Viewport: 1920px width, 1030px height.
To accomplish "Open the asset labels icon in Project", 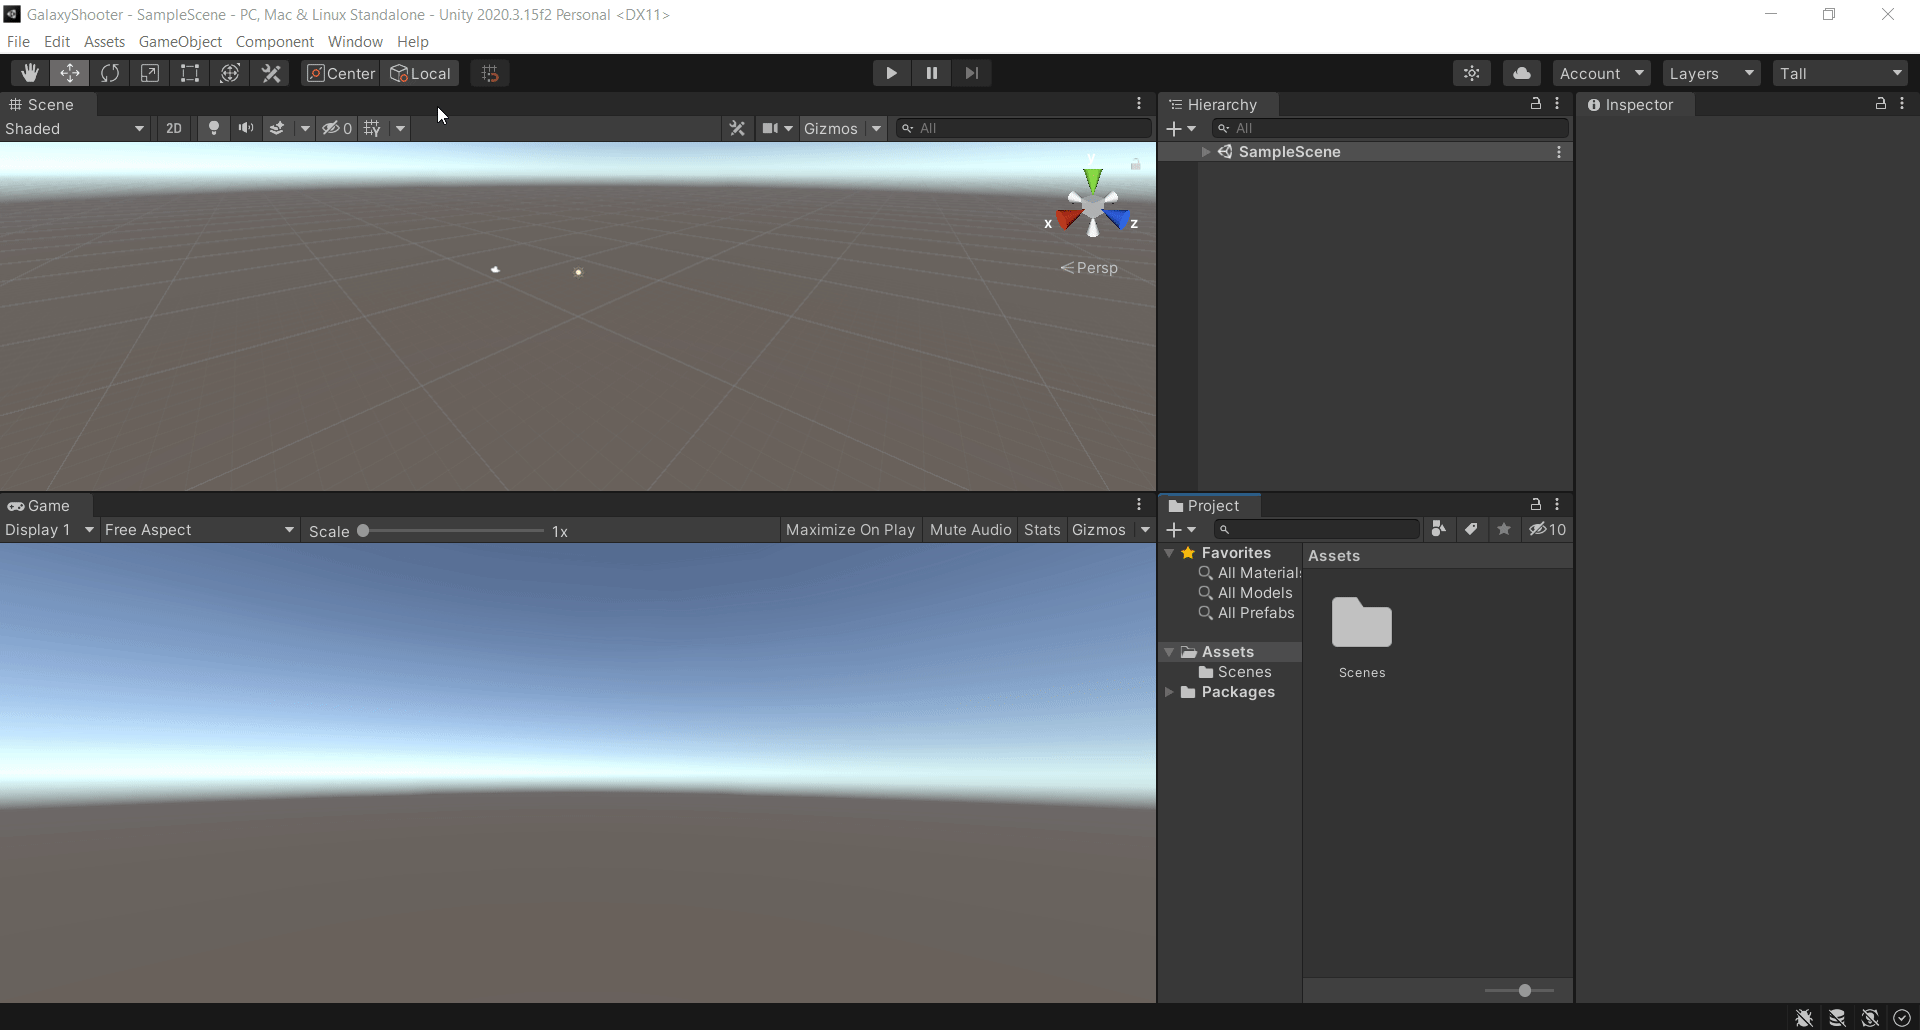I will 1471,529.
